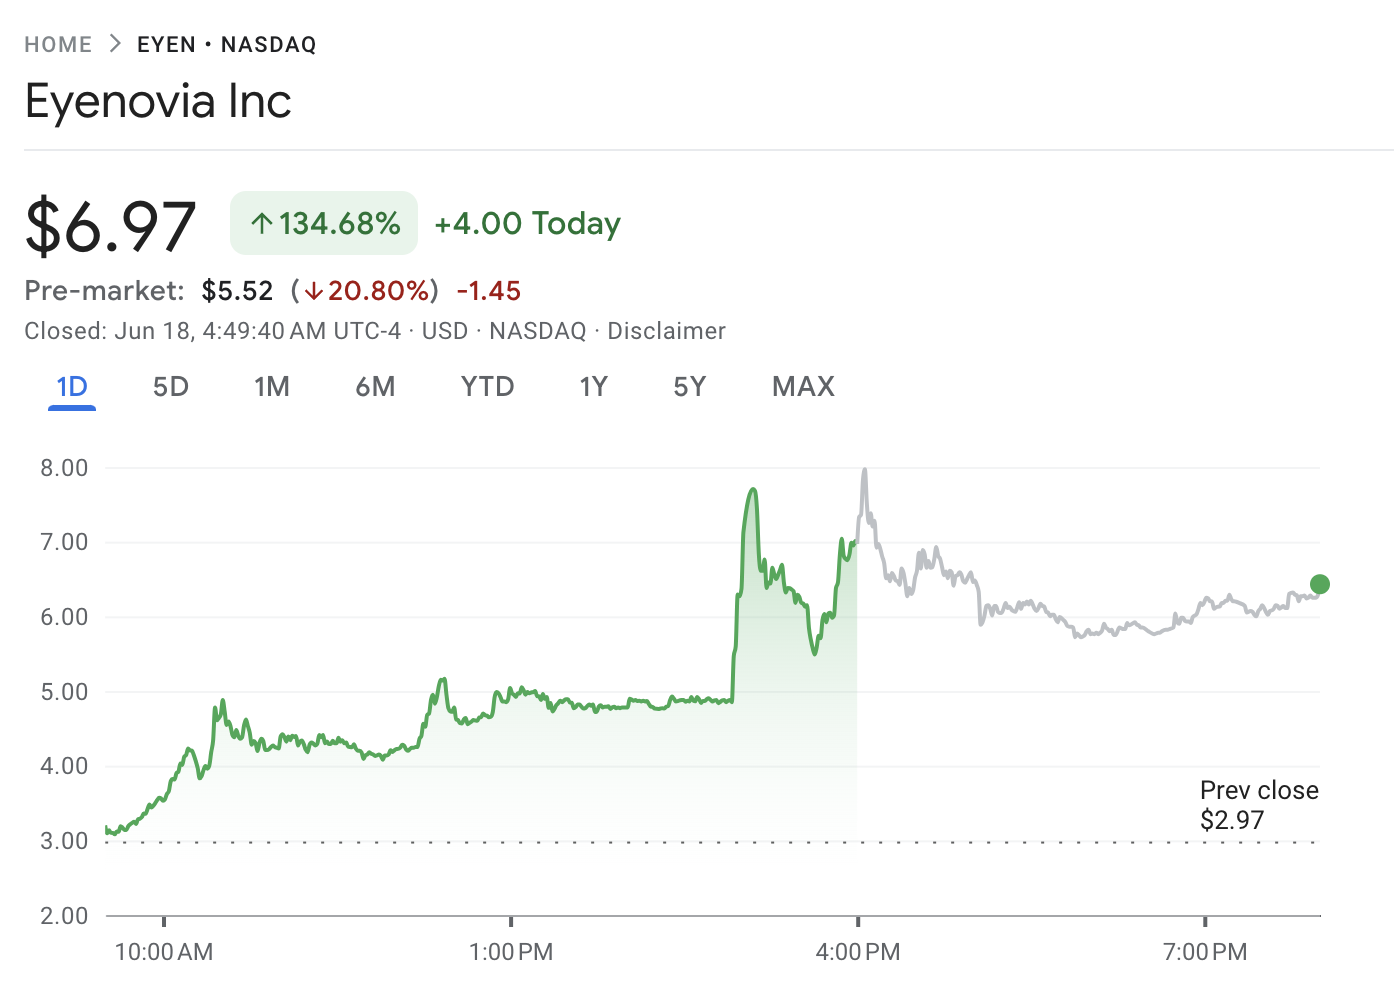The height and width of the screenshot is (994, 1394).
Task: Switch chart to 1Y view
Action: pyautogui.click(x=594, y=387)
